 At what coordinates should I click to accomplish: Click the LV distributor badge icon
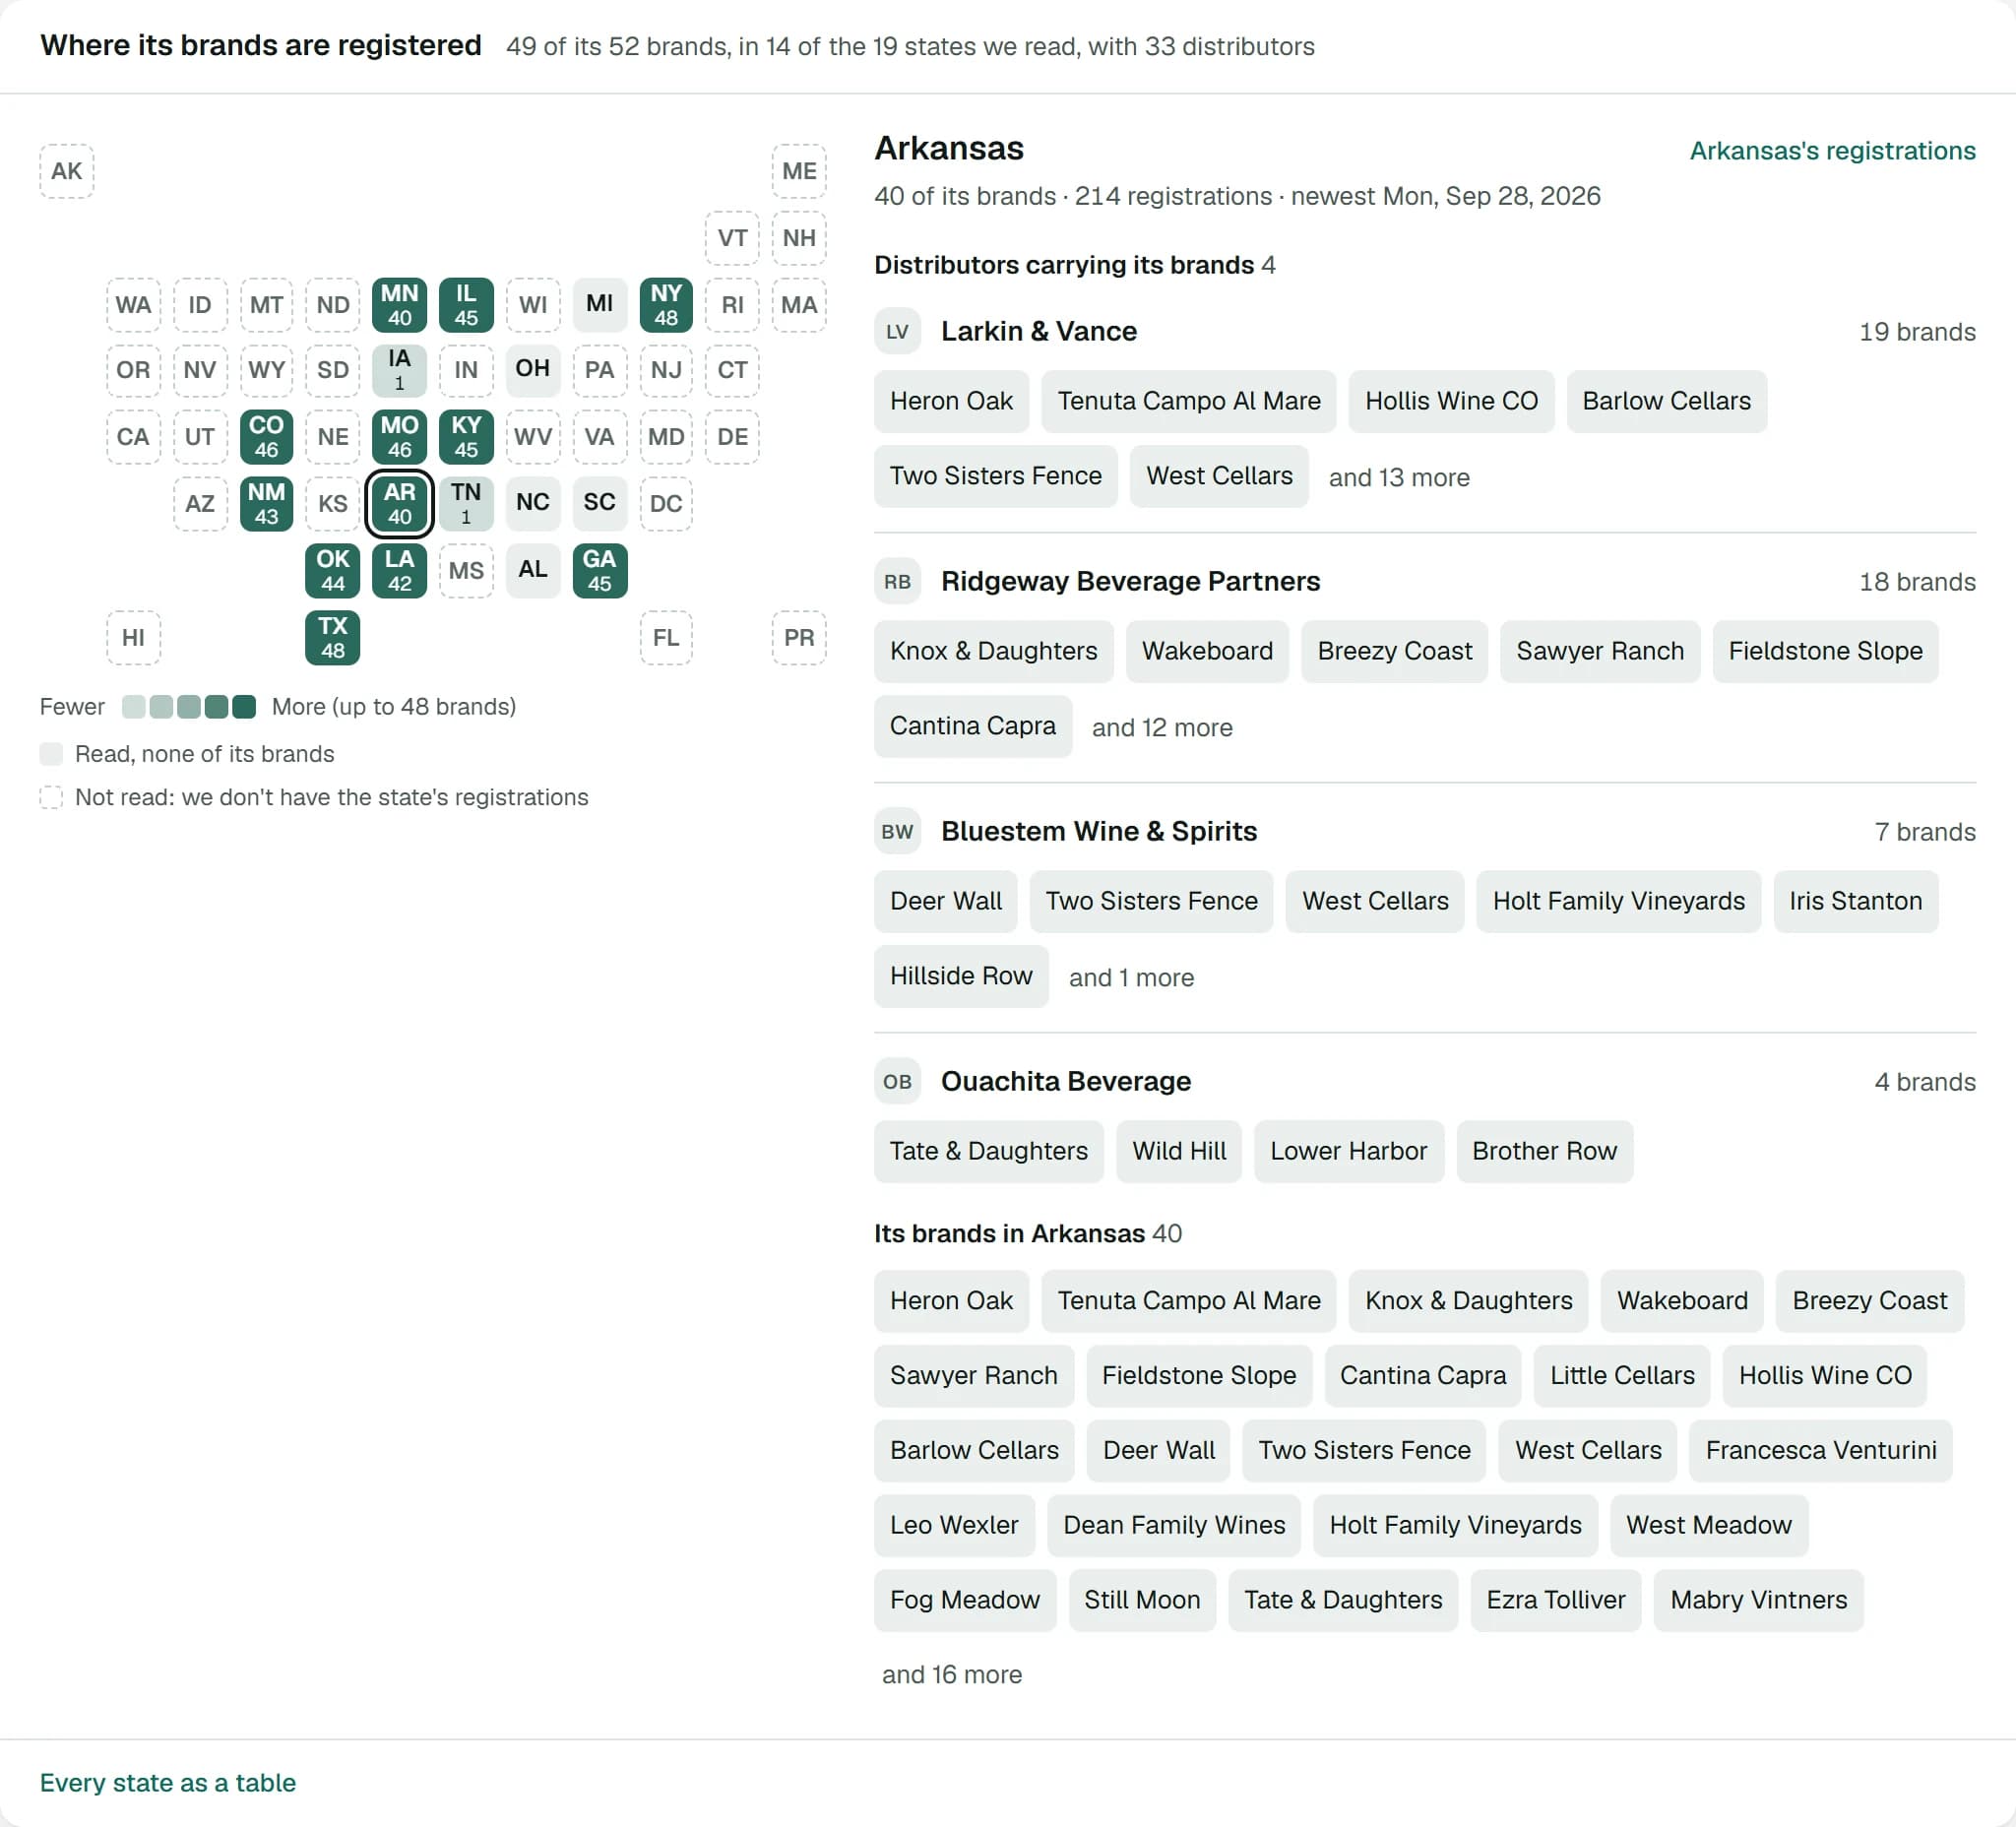tap(897, 331)
